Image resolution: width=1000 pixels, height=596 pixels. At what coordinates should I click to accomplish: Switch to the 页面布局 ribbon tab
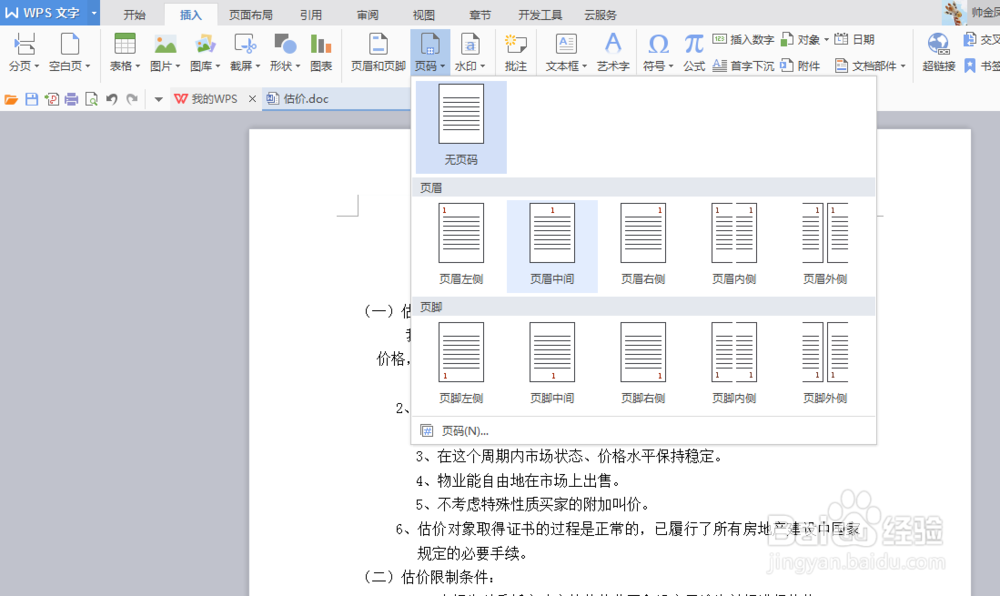click(x=251, y=14)
